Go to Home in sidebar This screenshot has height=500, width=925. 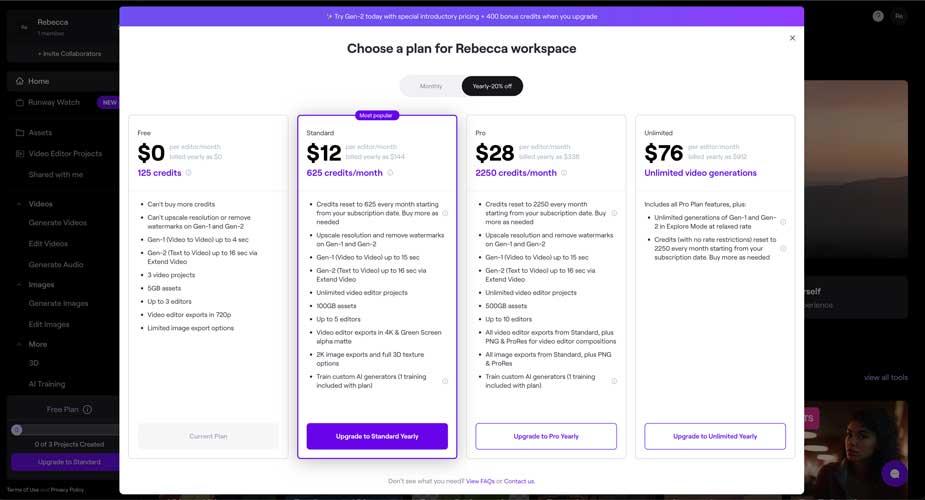point(63,81)
